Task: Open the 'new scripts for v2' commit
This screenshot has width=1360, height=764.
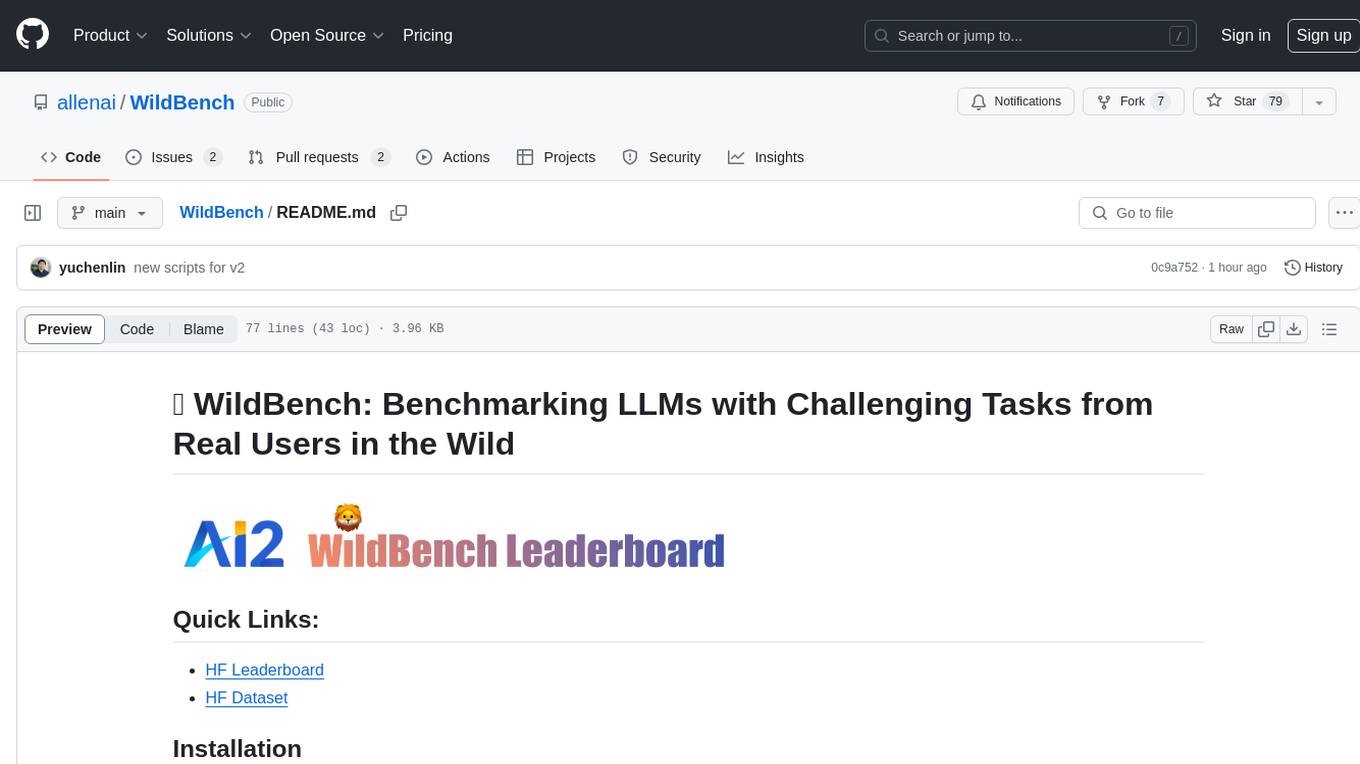Action: (189, 268)
